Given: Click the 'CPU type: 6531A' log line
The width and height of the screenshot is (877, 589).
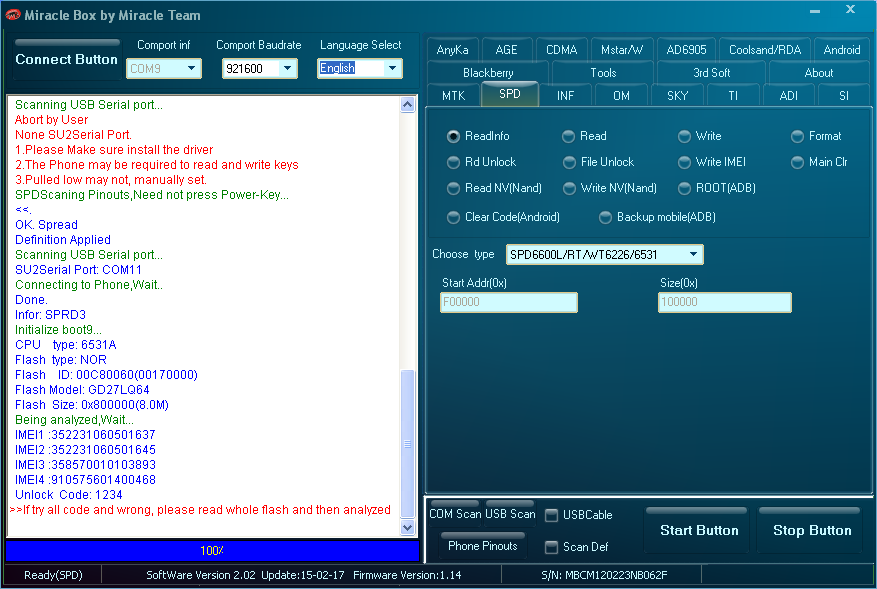Looking at the screenshot, I should click(x=65, y=345).
